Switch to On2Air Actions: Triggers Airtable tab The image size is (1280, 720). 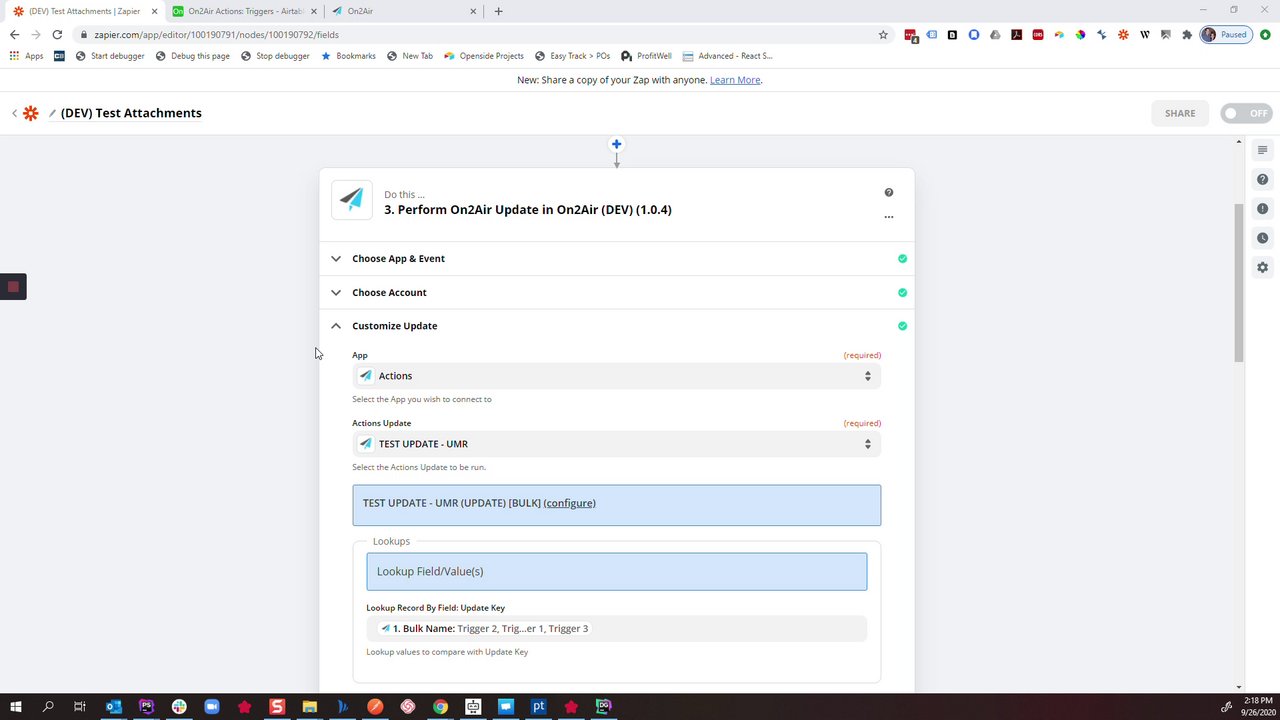244,11
